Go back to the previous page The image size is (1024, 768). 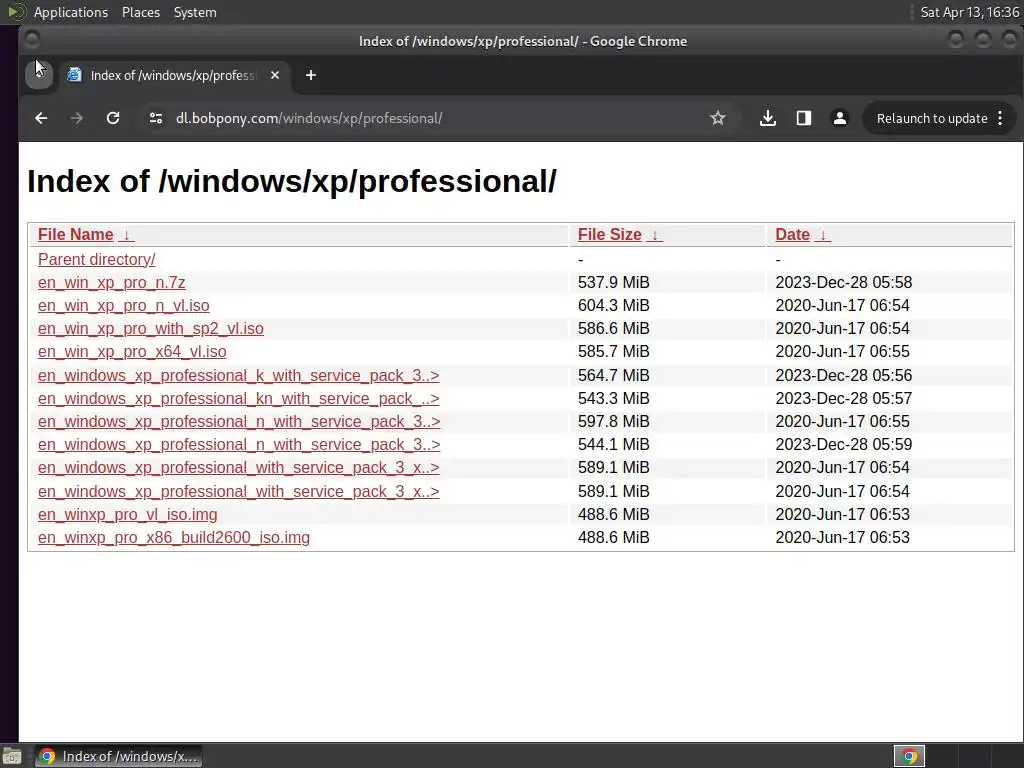(x=41, y=118)
